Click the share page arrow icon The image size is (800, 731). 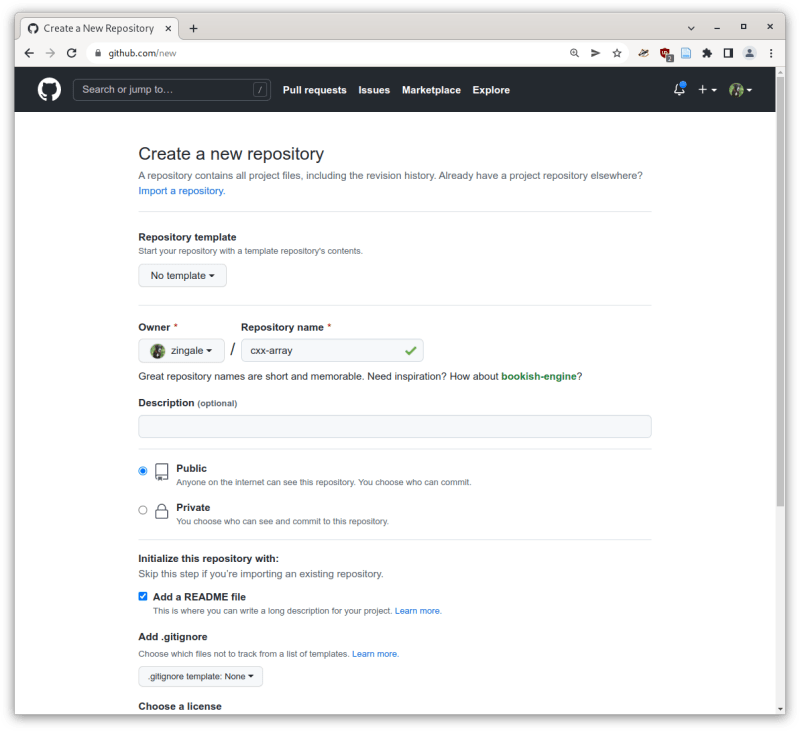coord(595,53)
